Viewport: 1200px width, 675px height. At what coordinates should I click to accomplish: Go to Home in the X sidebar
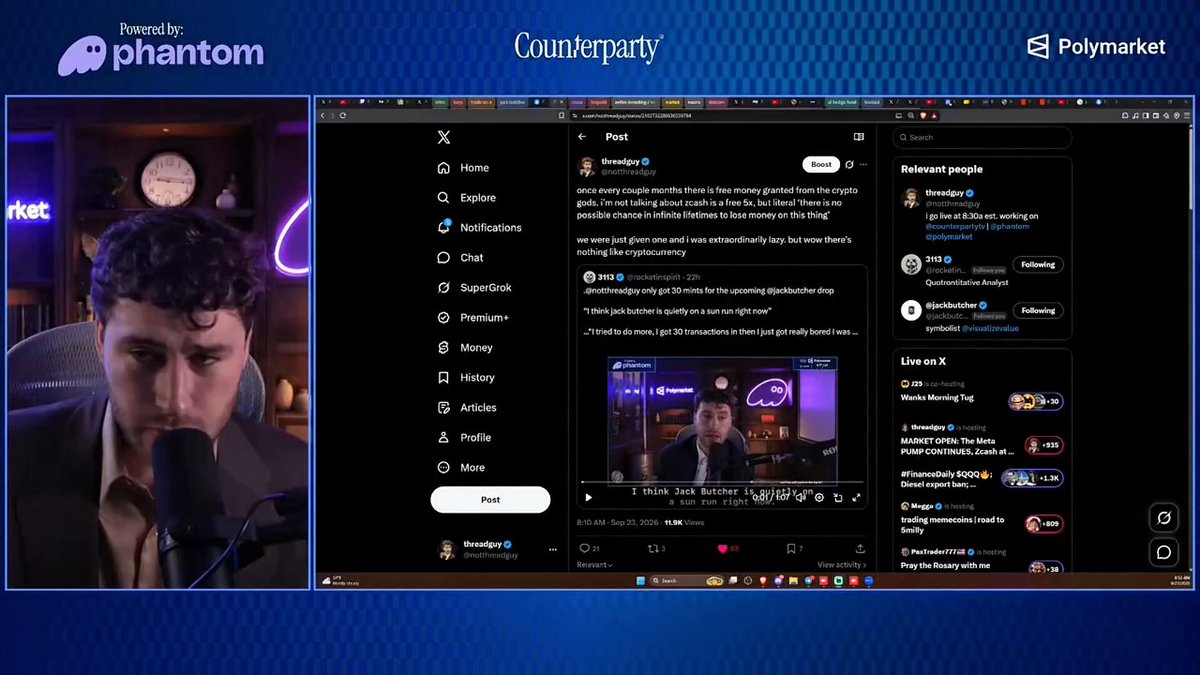point(464,168)
